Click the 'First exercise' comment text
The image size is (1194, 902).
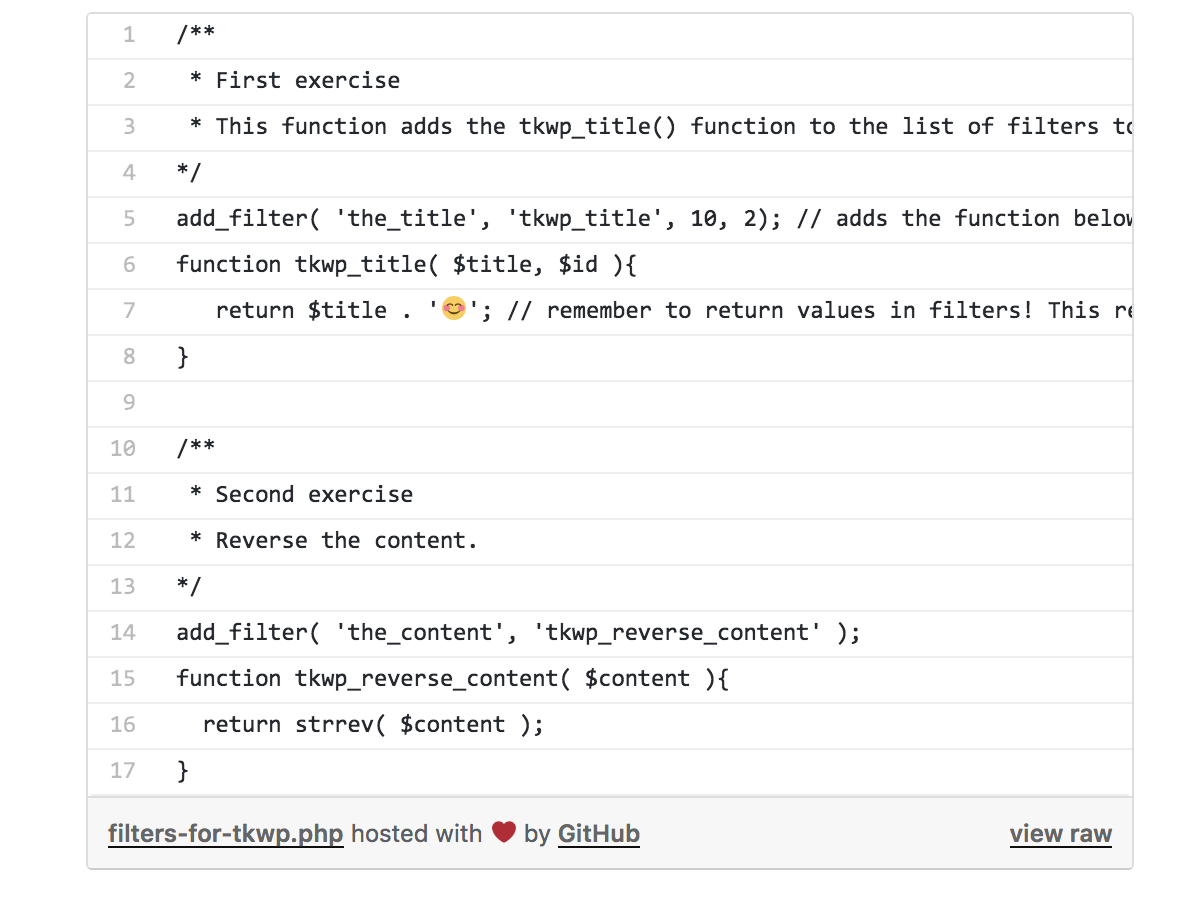tap(308, 81)
